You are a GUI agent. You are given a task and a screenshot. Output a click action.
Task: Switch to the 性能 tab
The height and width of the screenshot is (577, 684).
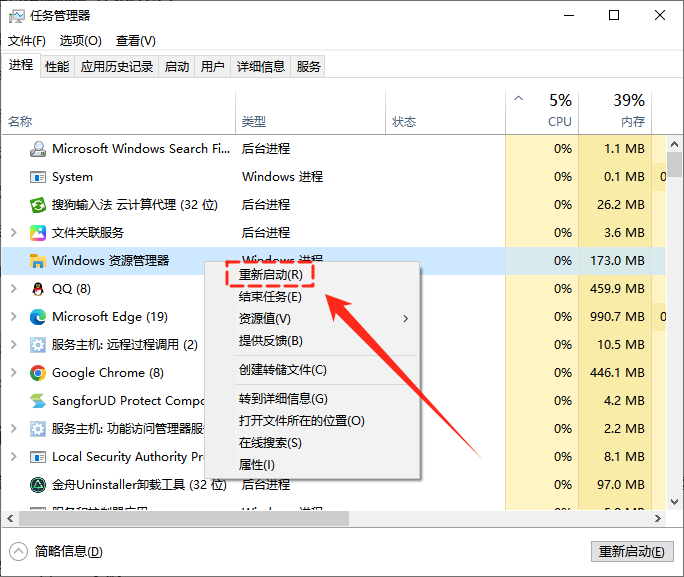(57, 67)
